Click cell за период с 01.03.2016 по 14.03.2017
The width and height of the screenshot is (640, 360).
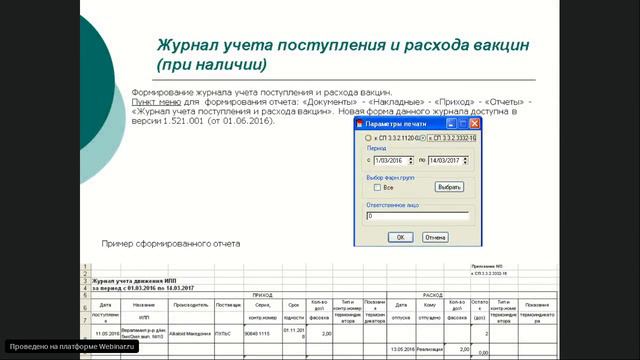[143, 288]
